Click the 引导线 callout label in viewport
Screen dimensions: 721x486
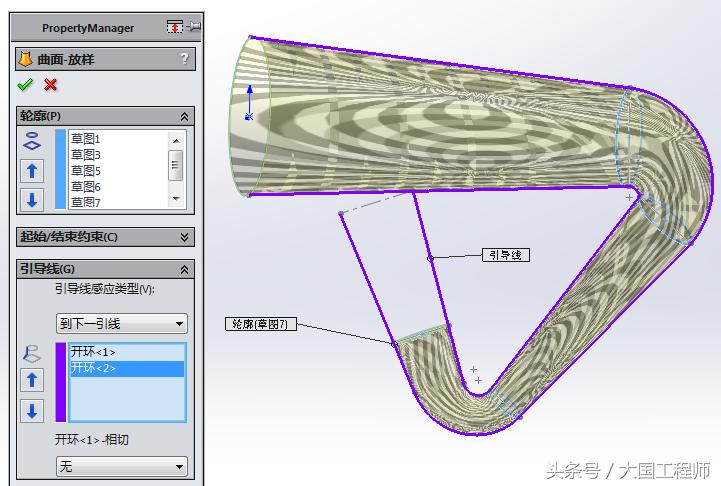coord(506,255)
